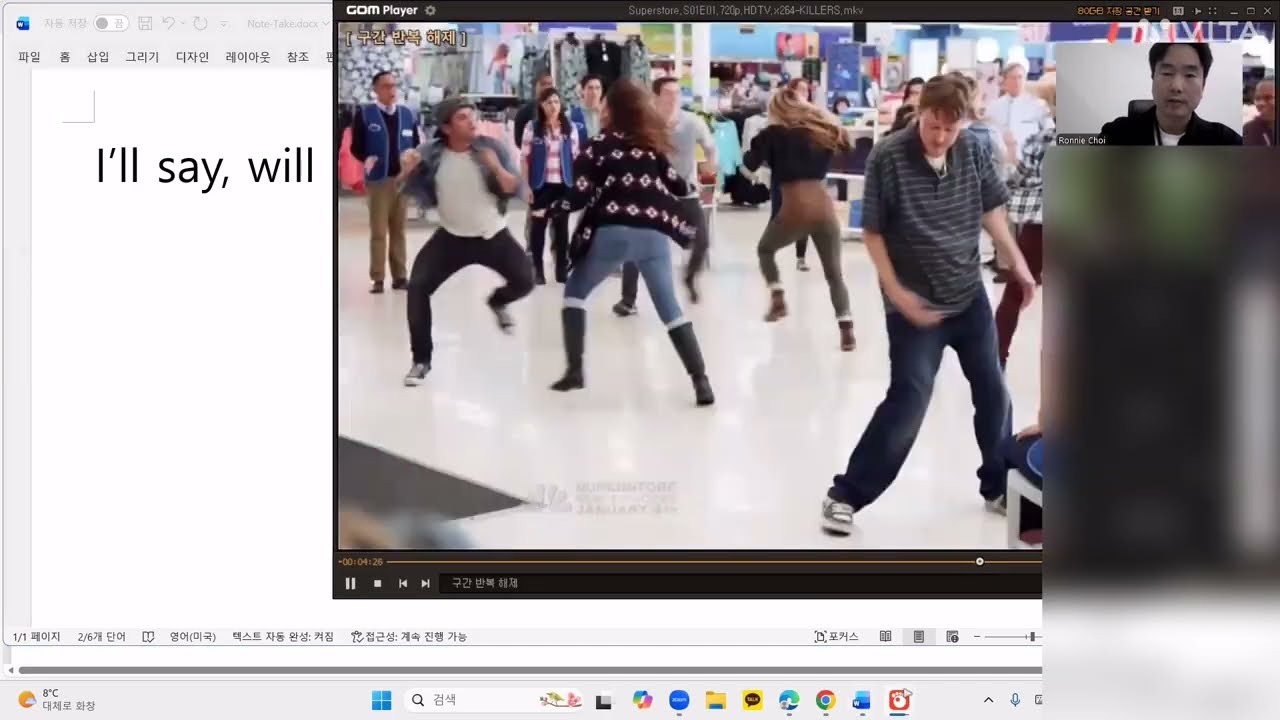Open File Explorer from taskbar
This screenshot has height=720, width=1280.
(715, 701)
